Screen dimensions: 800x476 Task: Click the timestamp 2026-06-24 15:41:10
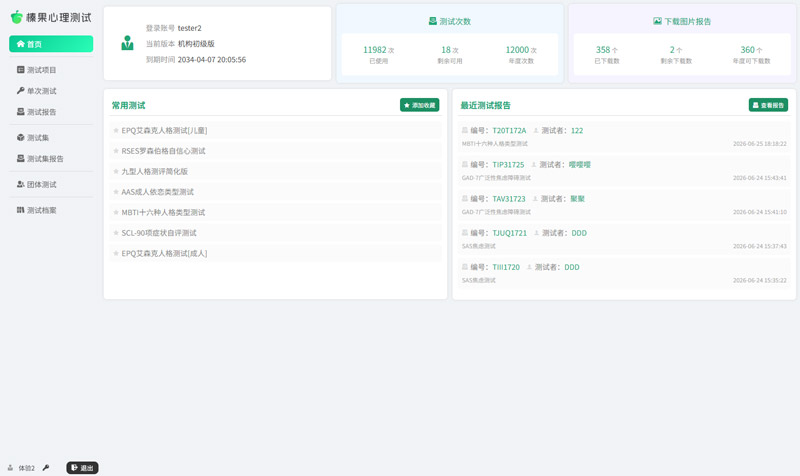pos(760,212)
